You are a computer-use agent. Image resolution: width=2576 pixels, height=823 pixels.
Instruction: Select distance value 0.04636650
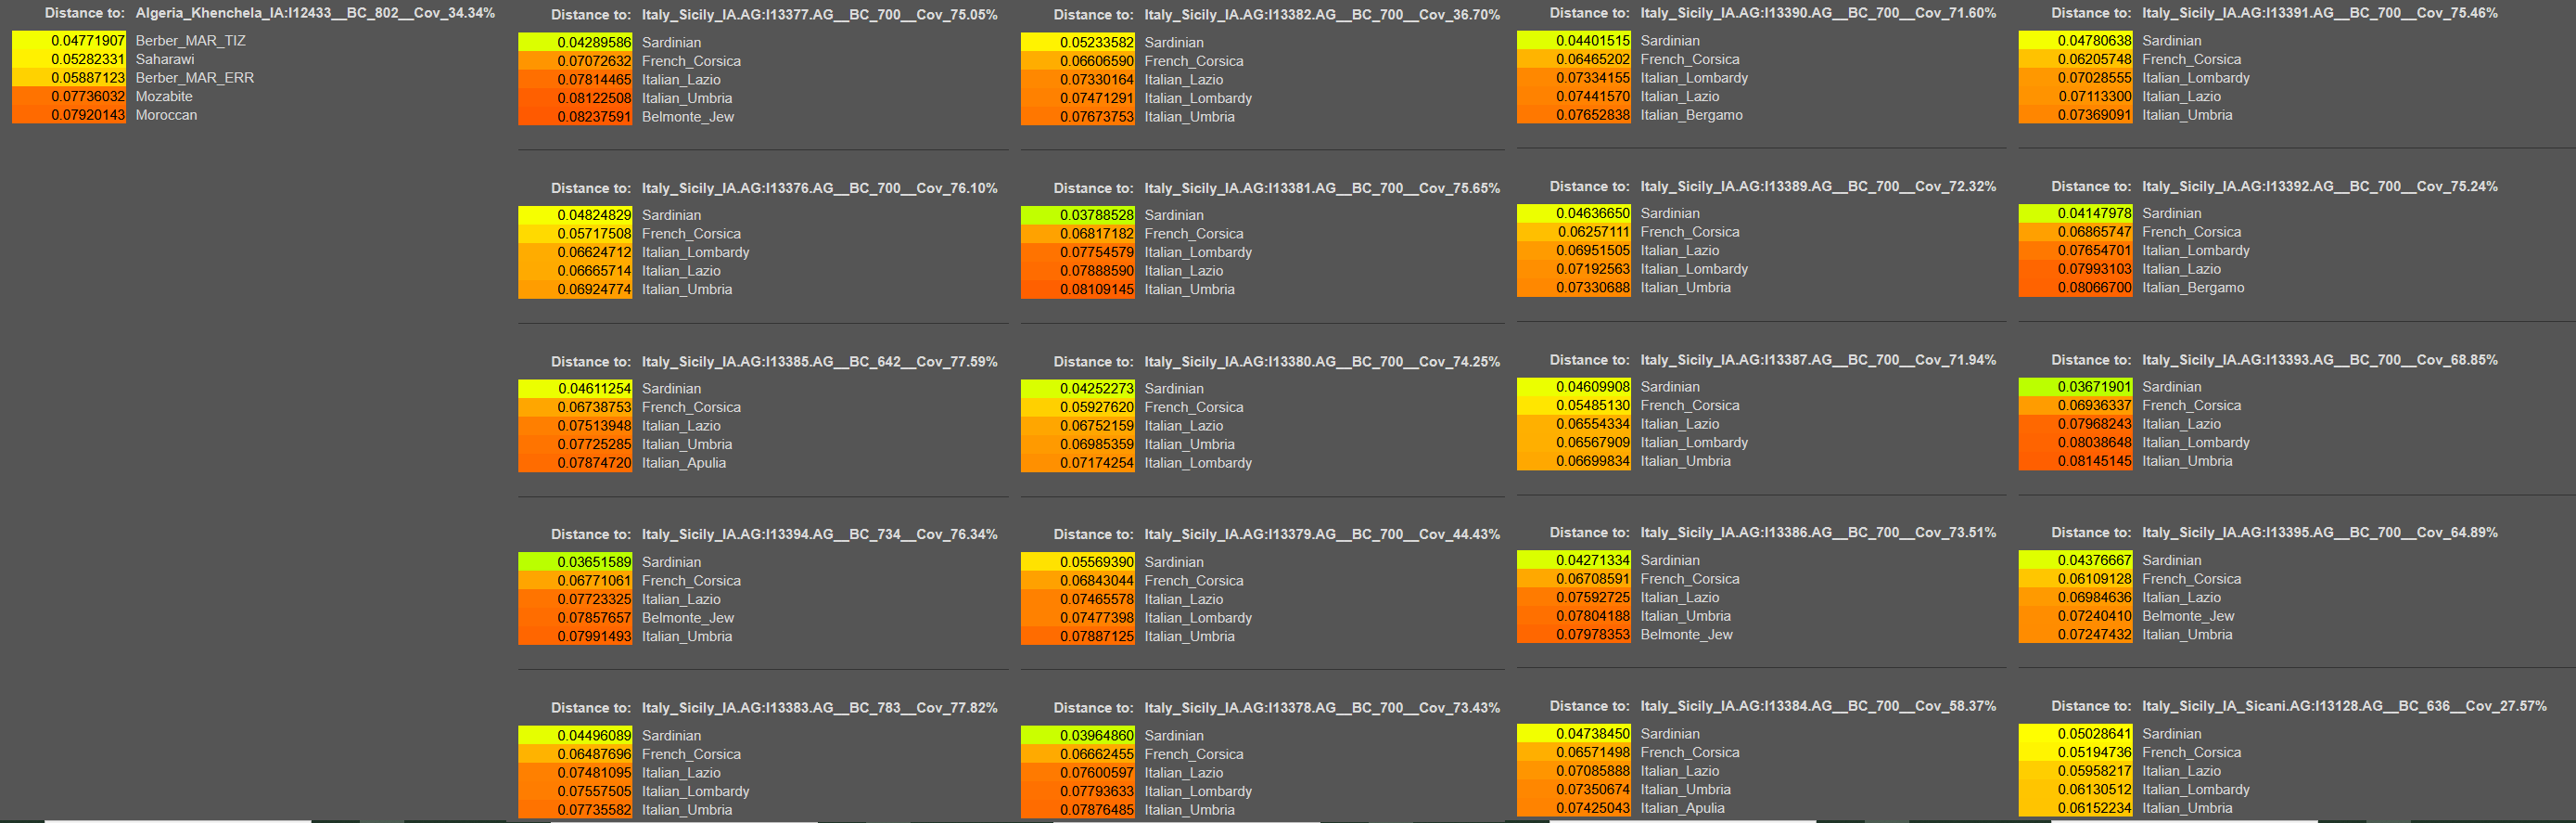point(1574,213)
